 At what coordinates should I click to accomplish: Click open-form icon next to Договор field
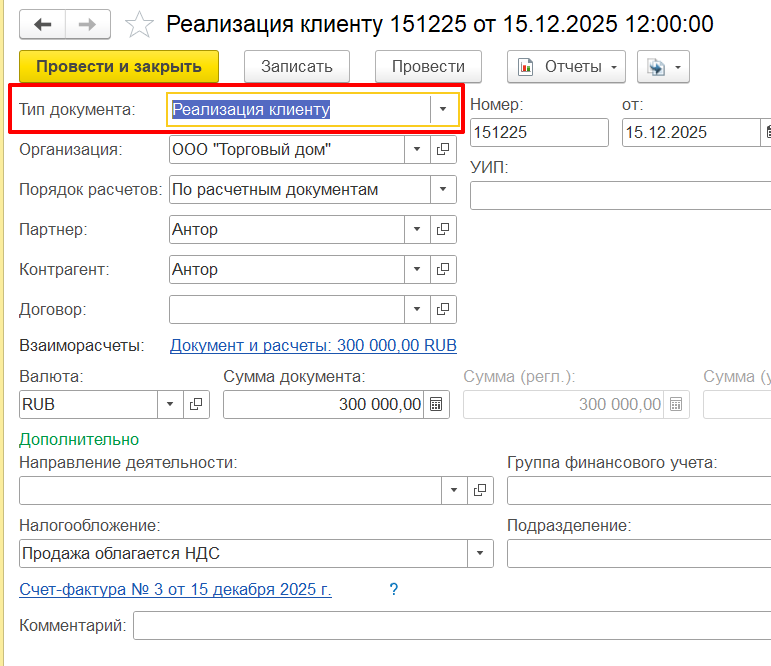pos(444,310)
